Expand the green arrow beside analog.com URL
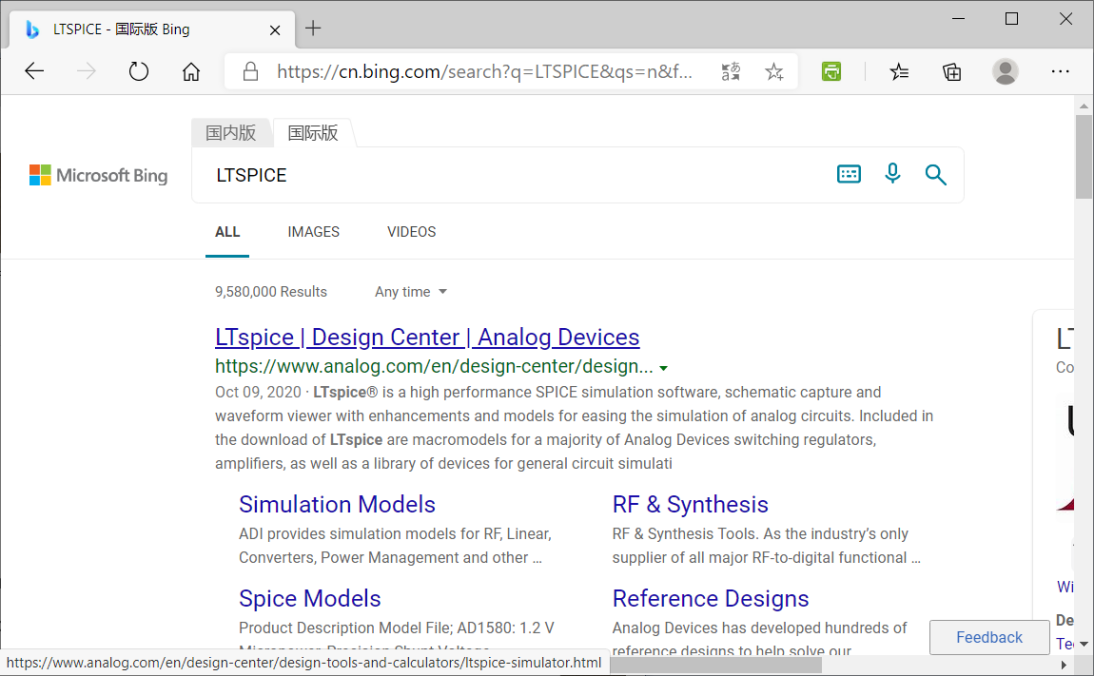Viewport: 1094px width, 677px height. coord(664,368)
